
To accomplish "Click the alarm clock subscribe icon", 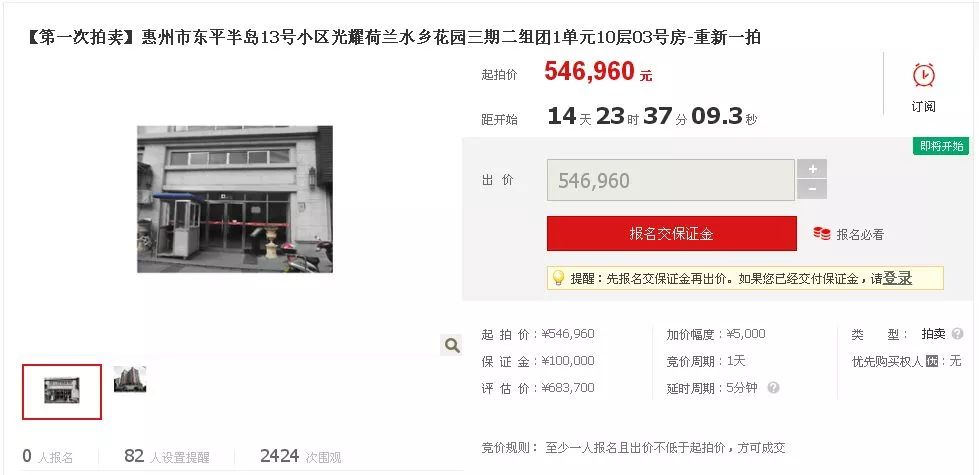I will (x=923, y=75).
